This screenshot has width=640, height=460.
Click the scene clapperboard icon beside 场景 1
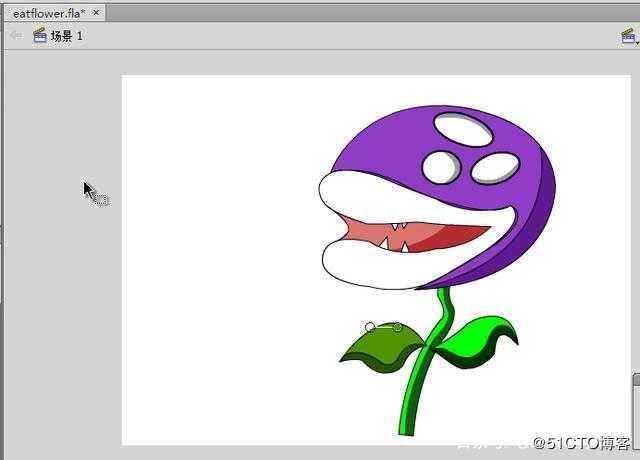pos(40,36)
